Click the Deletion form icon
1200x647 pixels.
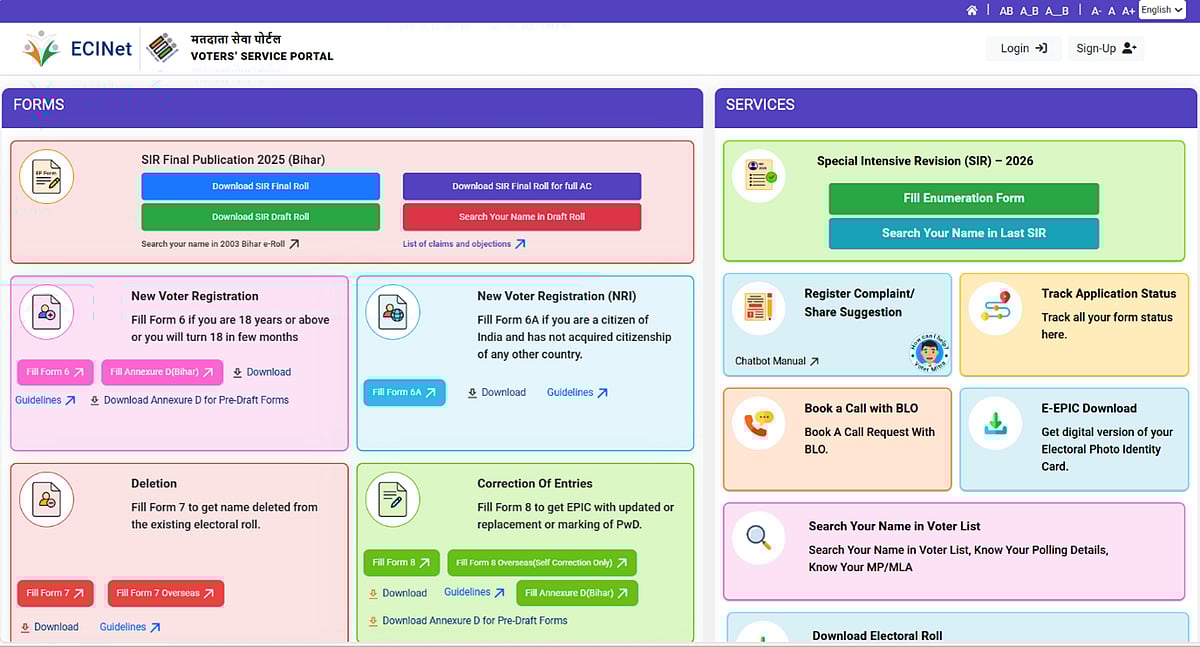[46, 499]
